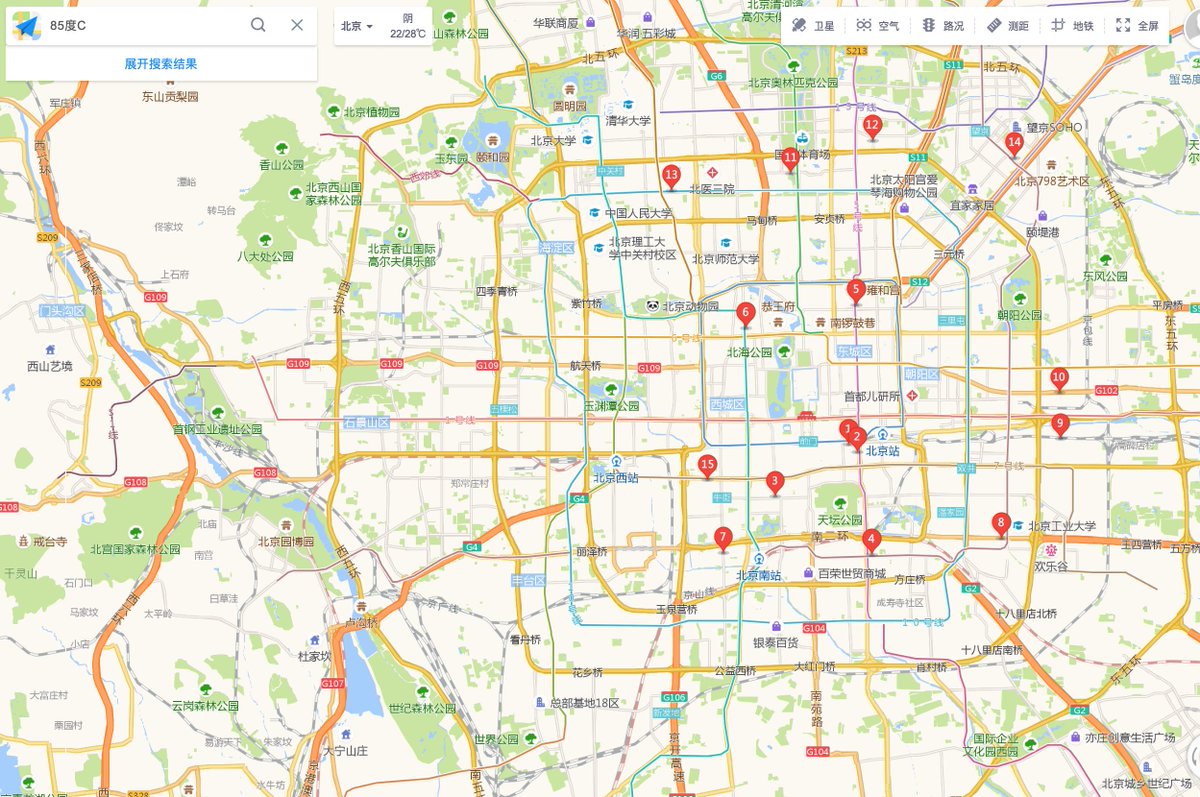The image size is (1200, 797).
Task: Click the 香山公园 park icon
Action: tap(282, 148)
